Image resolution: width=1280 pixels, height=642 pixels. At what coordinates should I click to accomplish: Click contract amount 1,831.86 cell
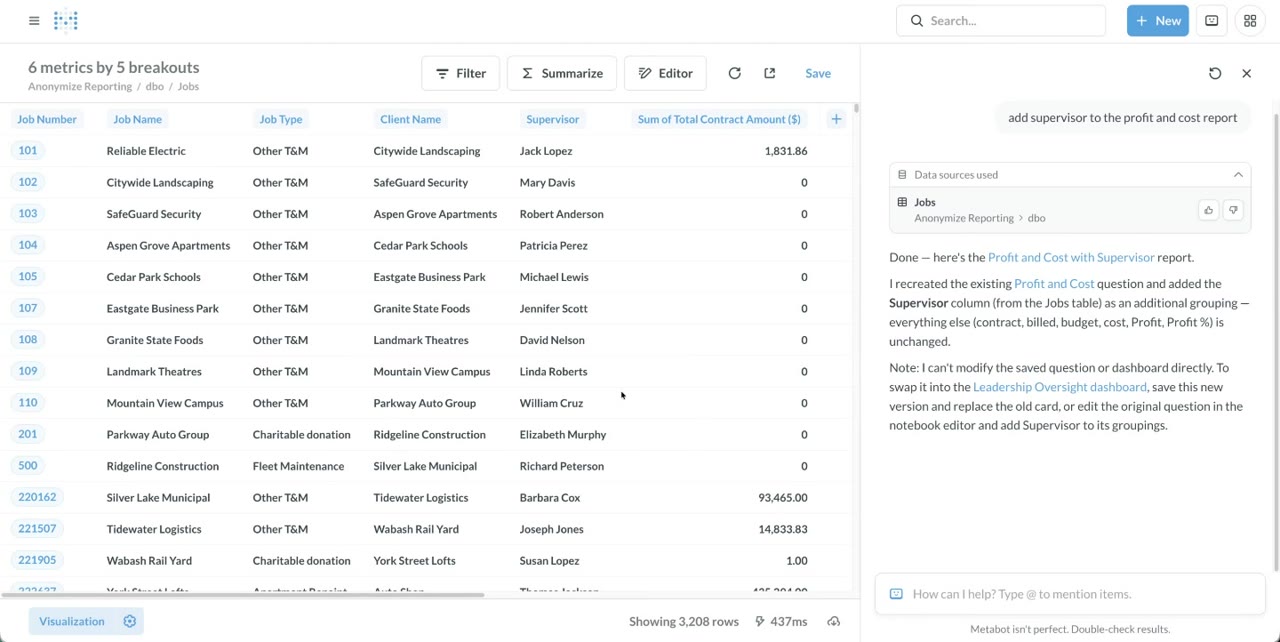pos(786,151)
